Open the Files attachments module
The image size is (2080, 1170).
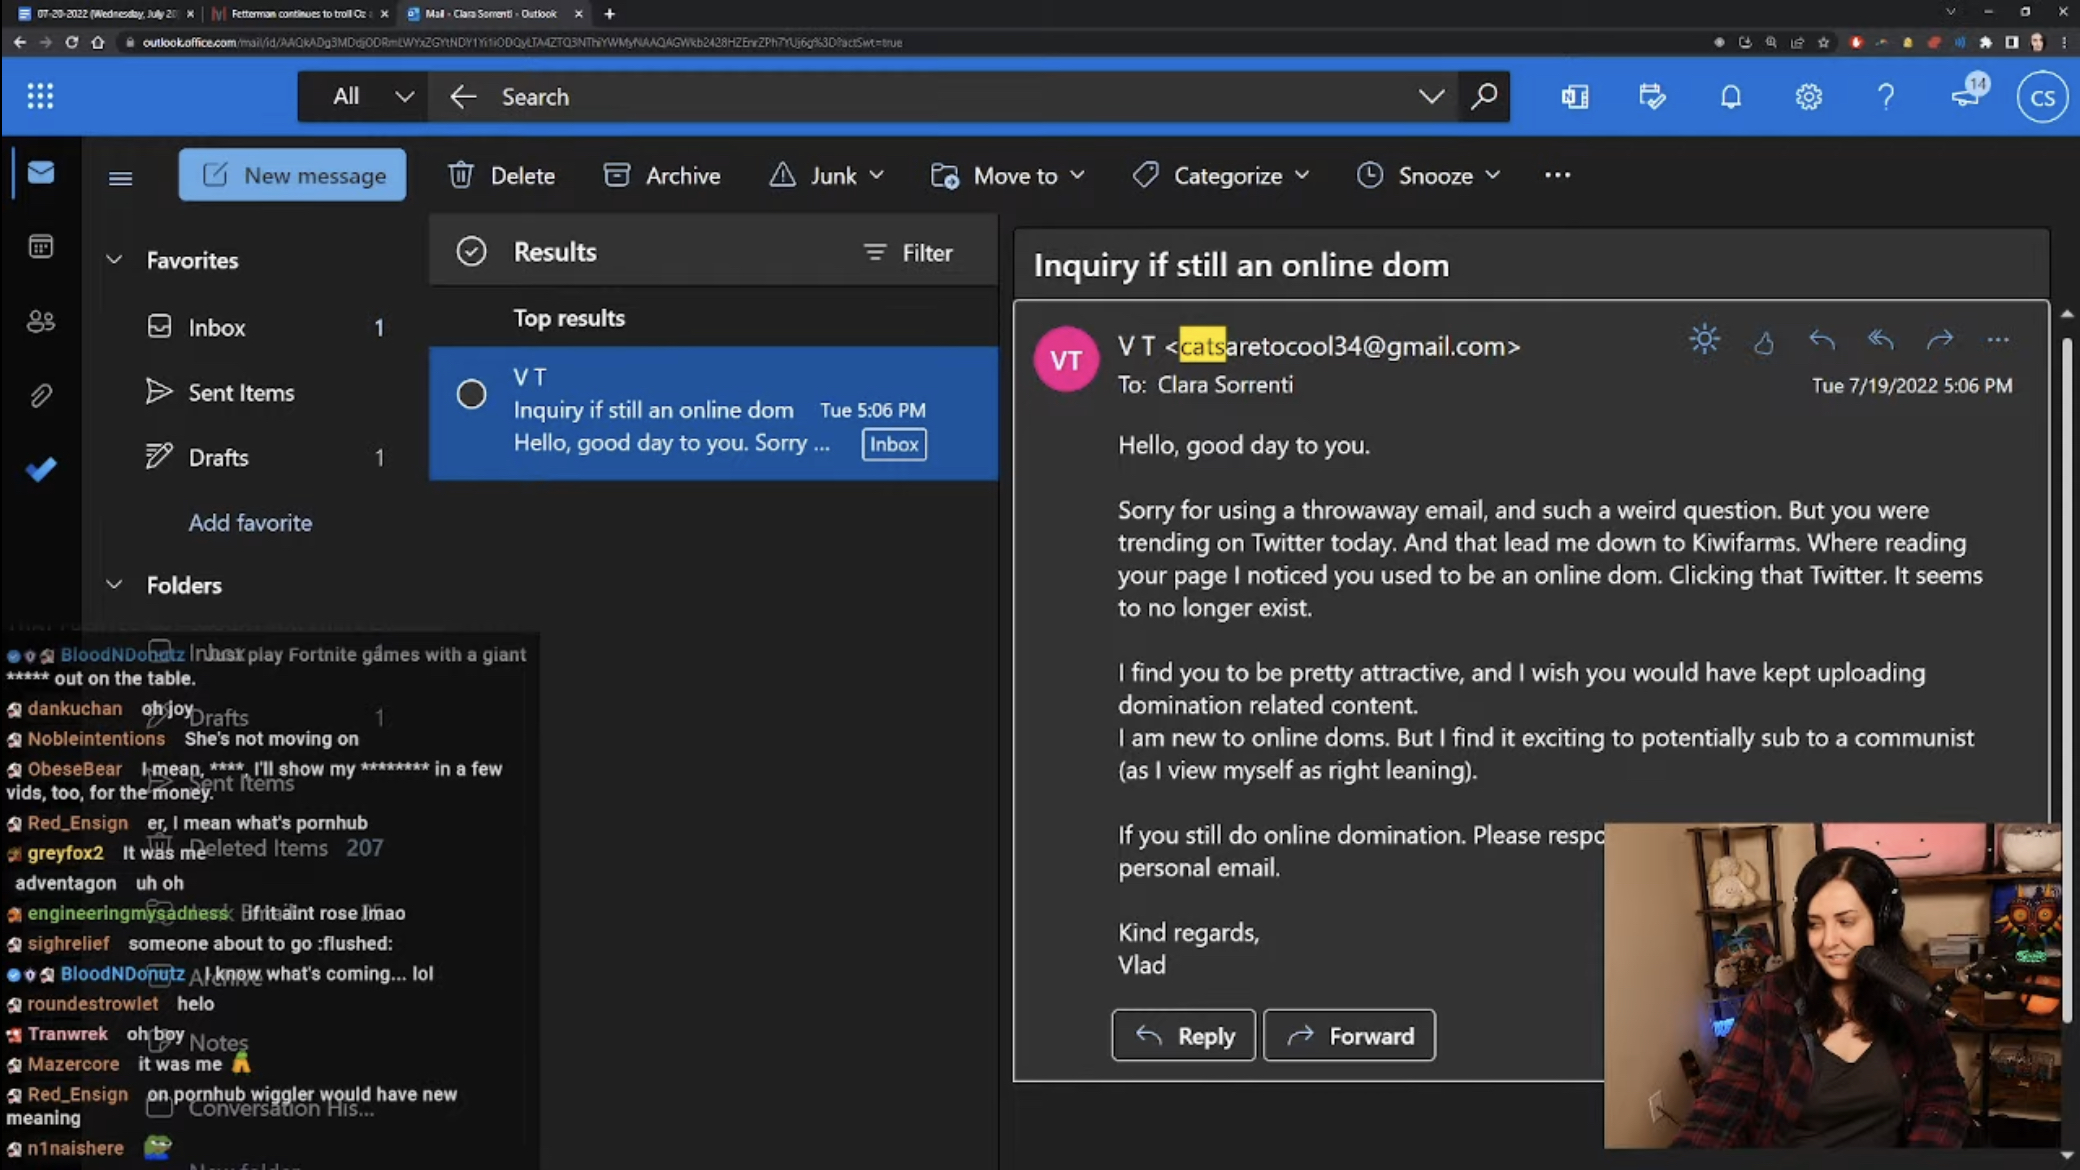click(41, 395)
